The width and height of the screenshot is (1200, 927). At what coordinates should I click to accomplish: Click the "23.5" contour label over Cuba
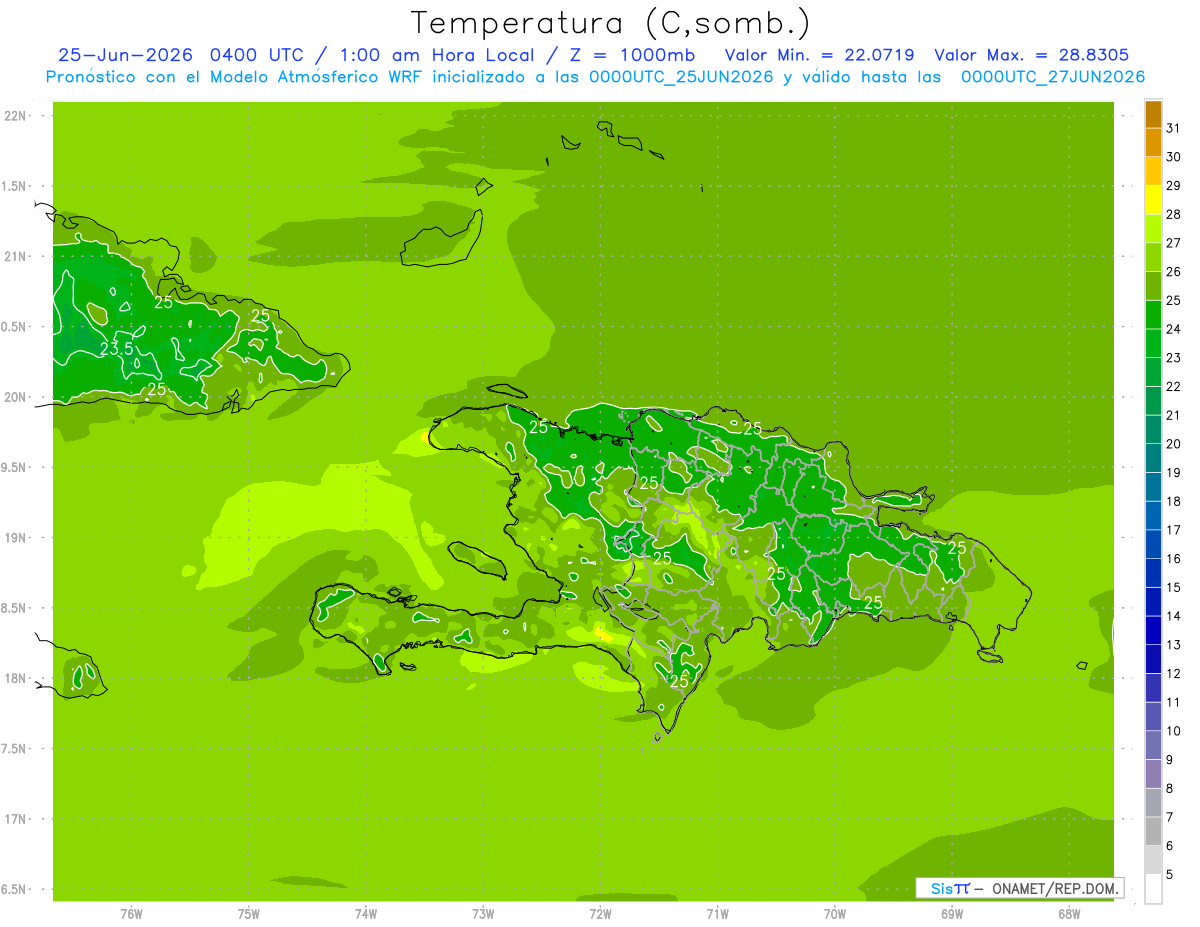116,349
